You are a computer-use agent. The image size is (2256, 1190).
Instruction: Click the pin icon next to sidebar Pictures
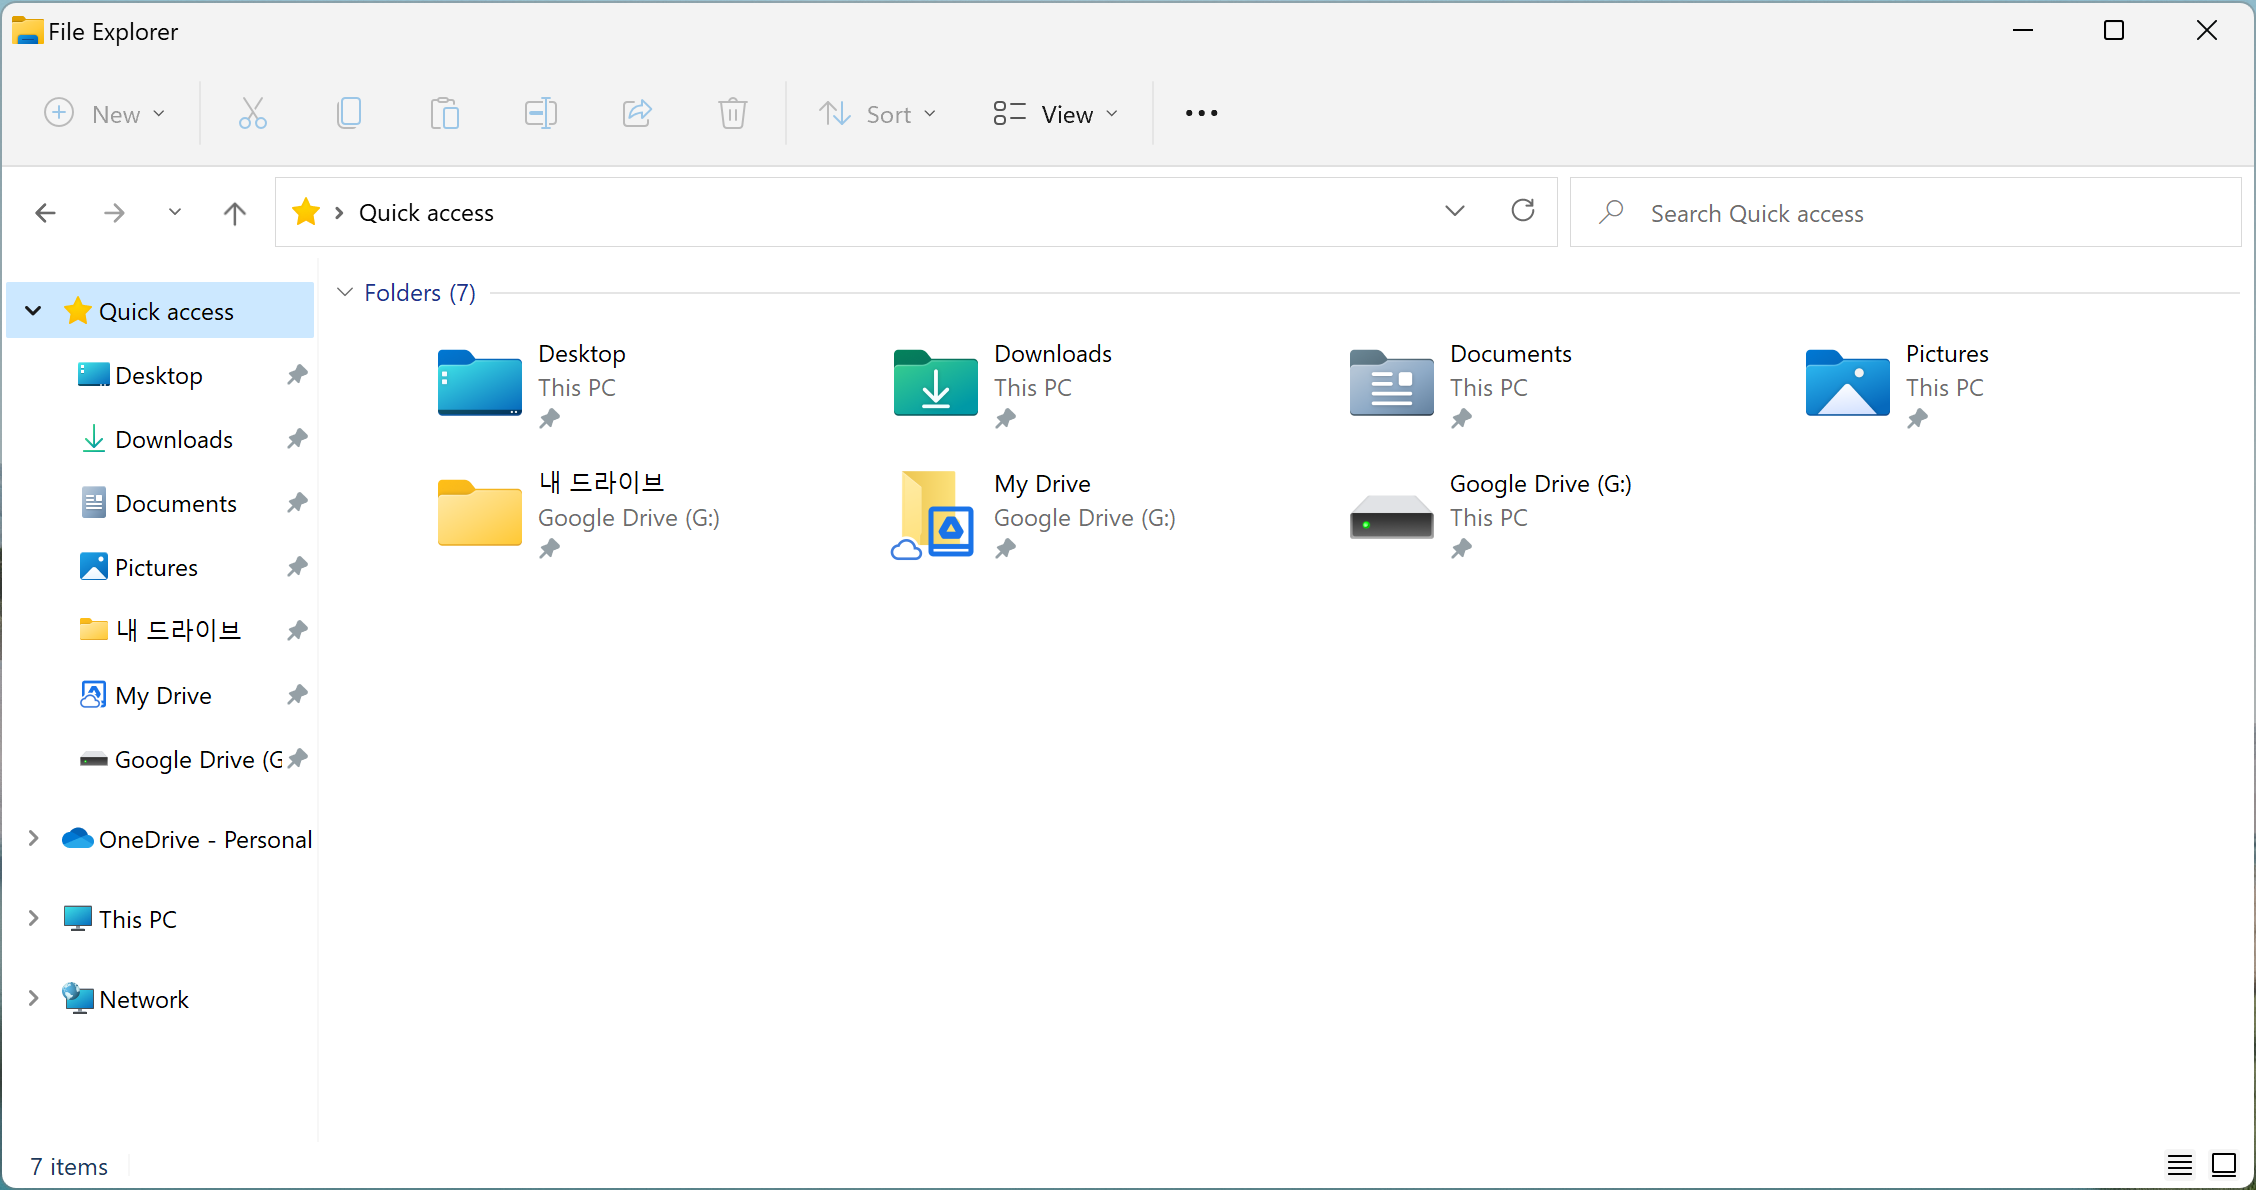[x=297, y=567]
